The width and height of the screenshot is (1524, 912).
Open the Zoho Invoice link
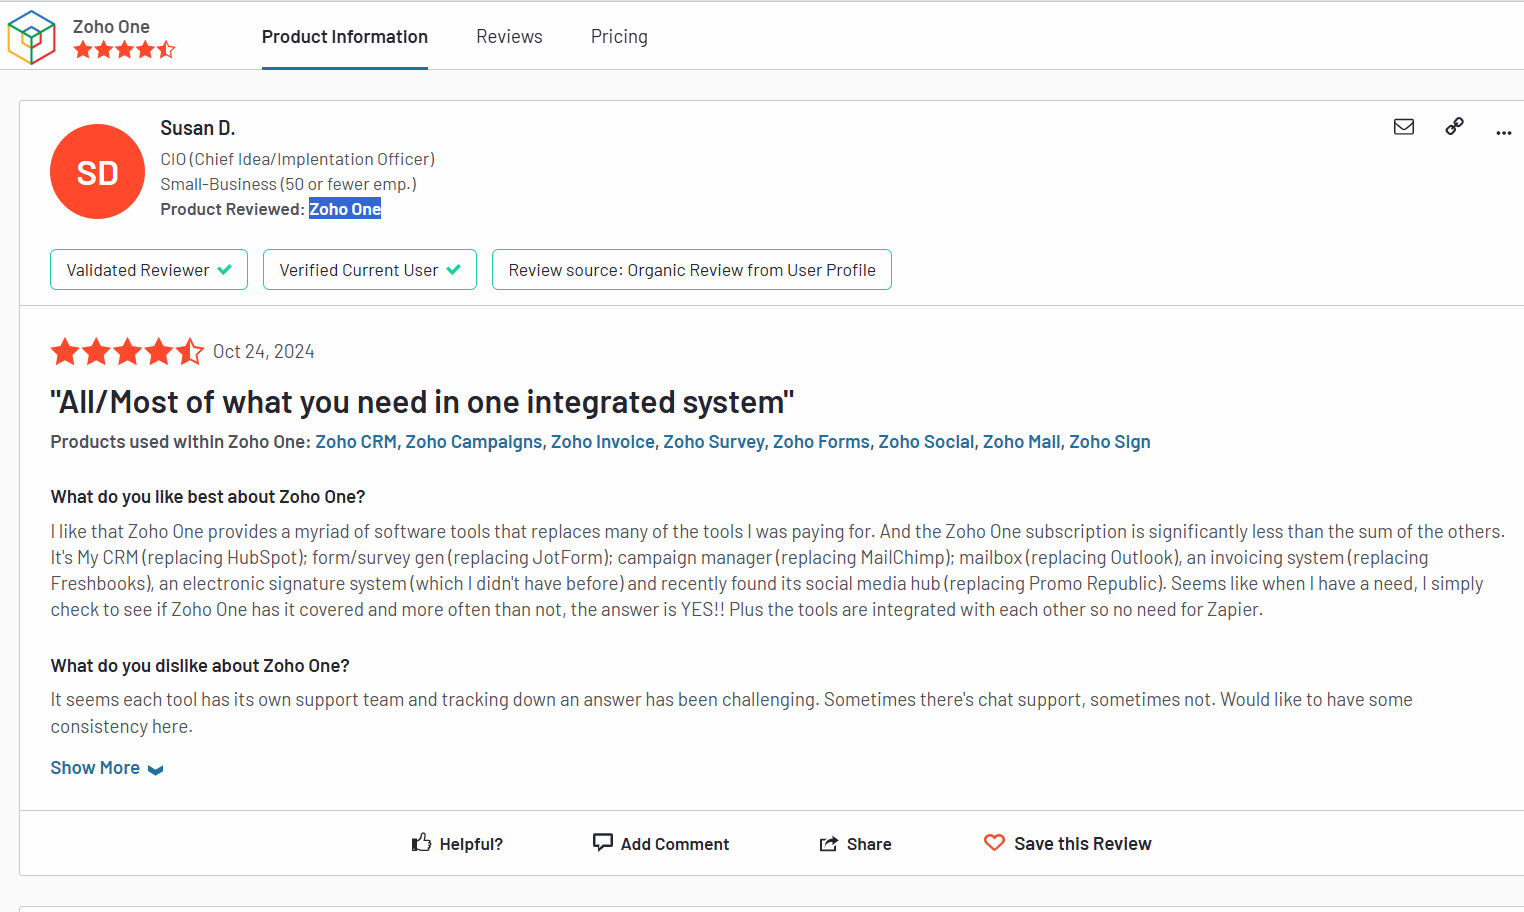point(603,442)
